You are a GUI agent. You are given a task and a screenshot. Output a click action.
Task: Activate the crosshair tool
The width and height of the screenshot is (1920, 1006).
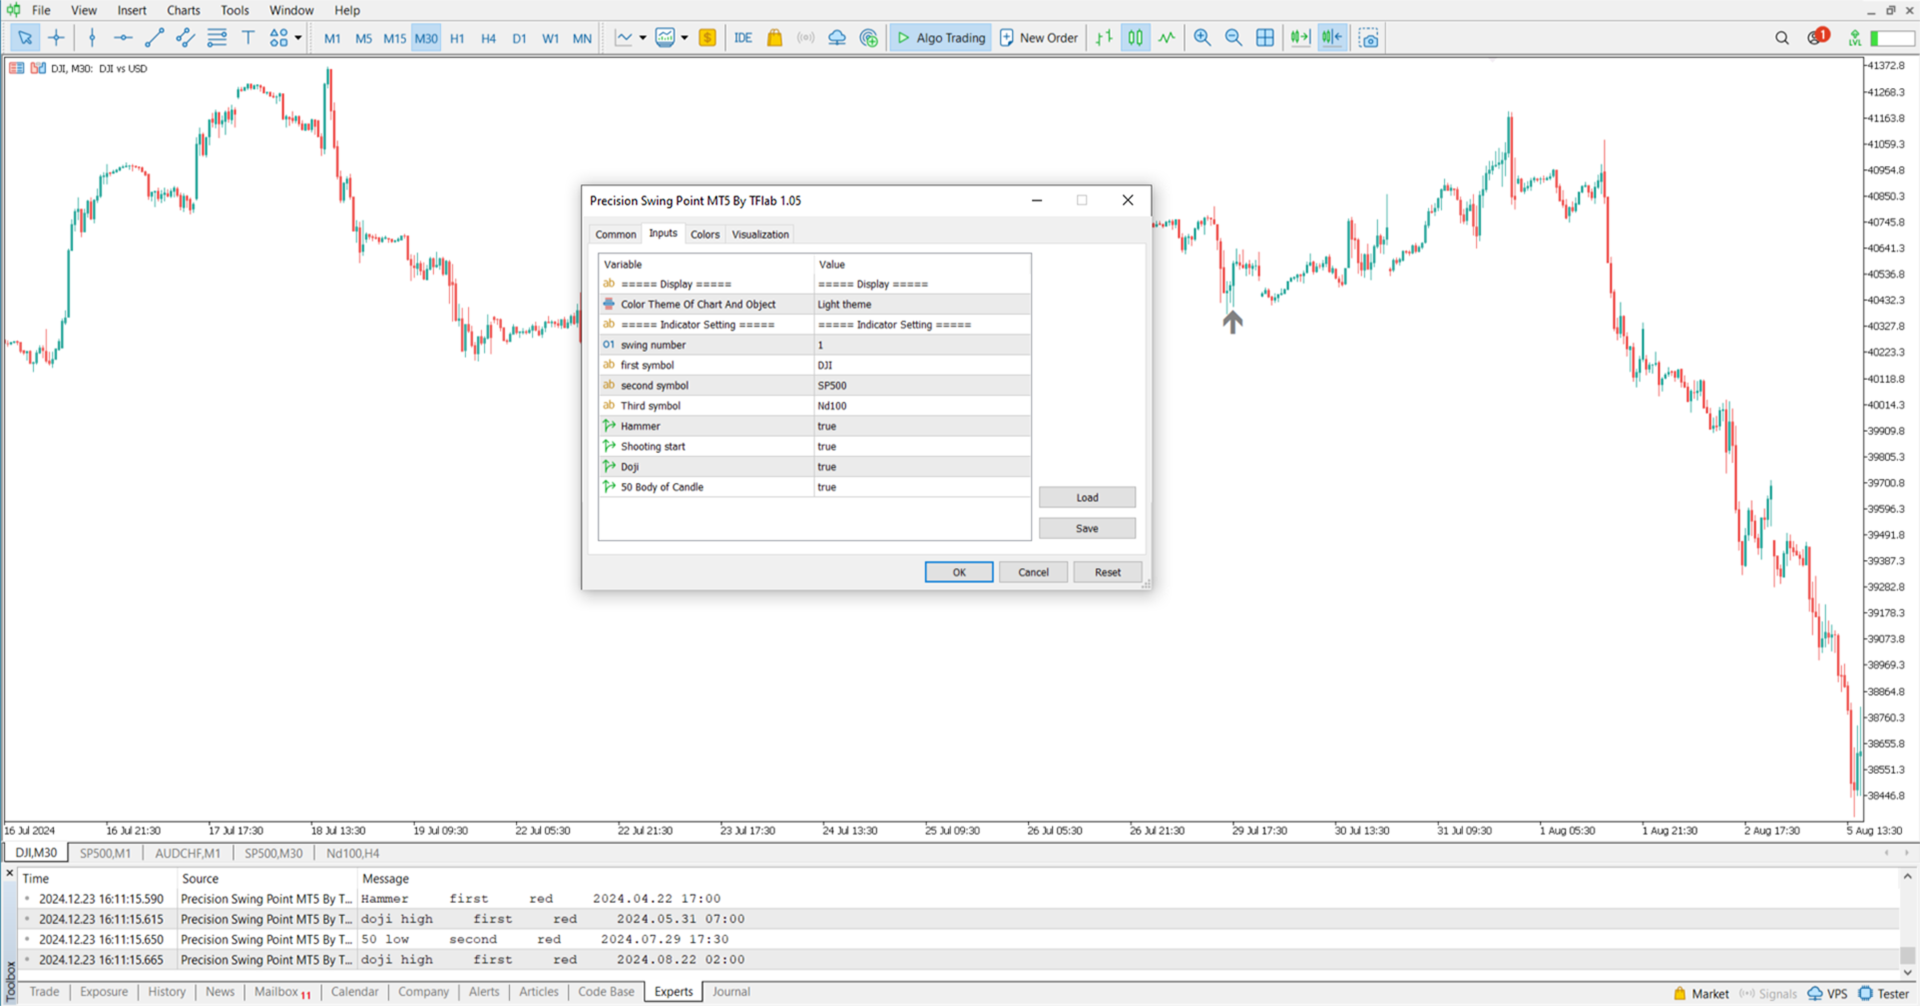coord(56,38)
